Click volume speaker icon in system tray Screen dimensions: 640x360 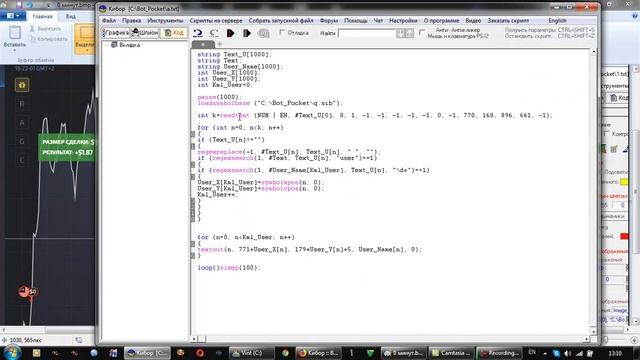[x=568, y=353]
